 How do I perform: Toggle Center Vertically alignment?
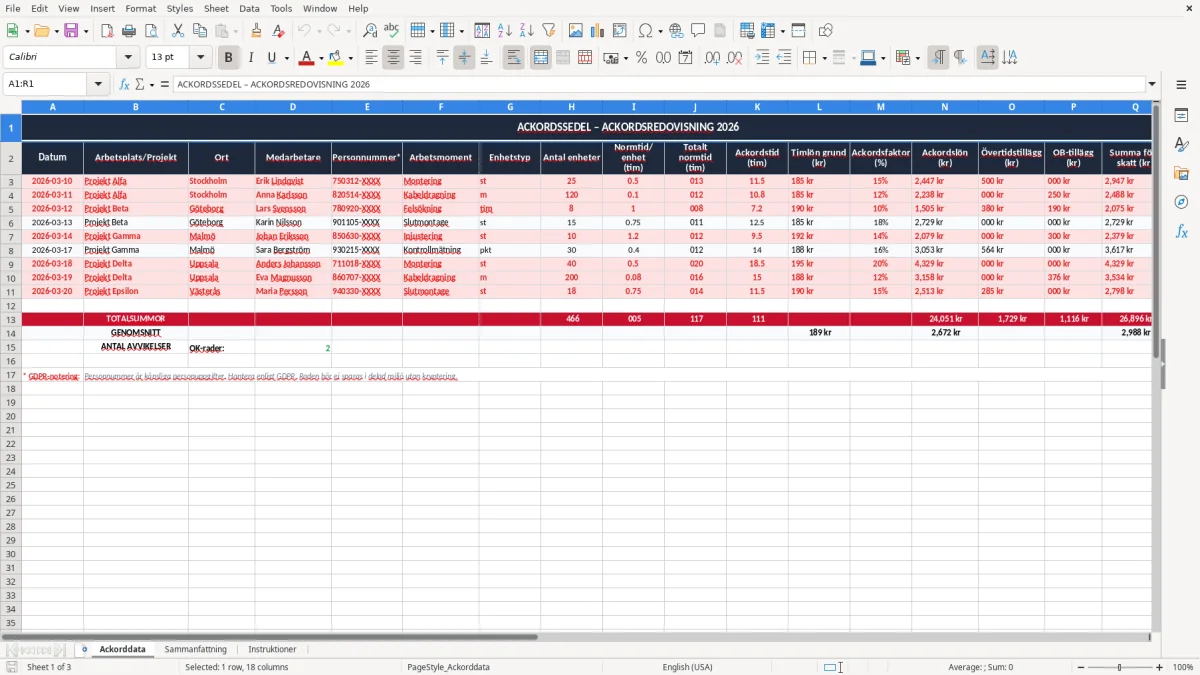pos(464,58)
